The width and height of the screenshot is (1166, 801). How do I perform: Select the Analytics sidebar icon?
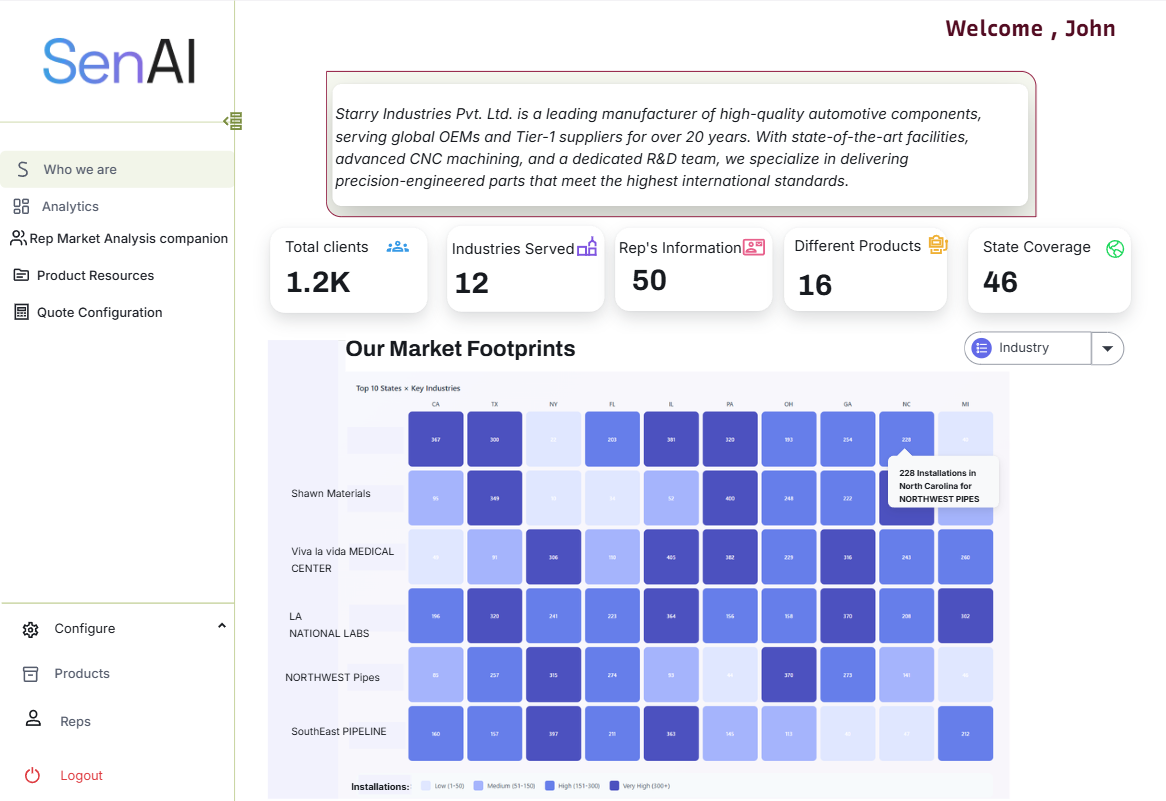coord(22,206)
